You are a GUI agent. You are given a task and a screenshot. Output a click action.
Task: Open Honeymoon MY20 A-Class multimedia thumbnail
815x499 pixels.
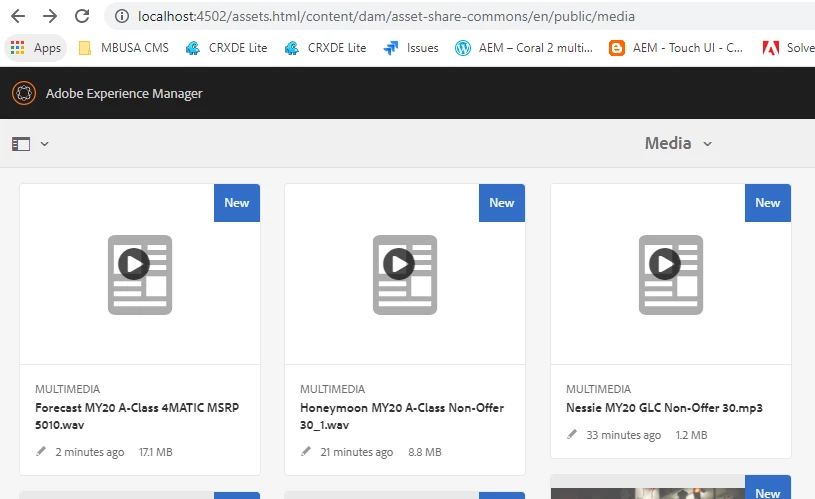coord(405,274)
